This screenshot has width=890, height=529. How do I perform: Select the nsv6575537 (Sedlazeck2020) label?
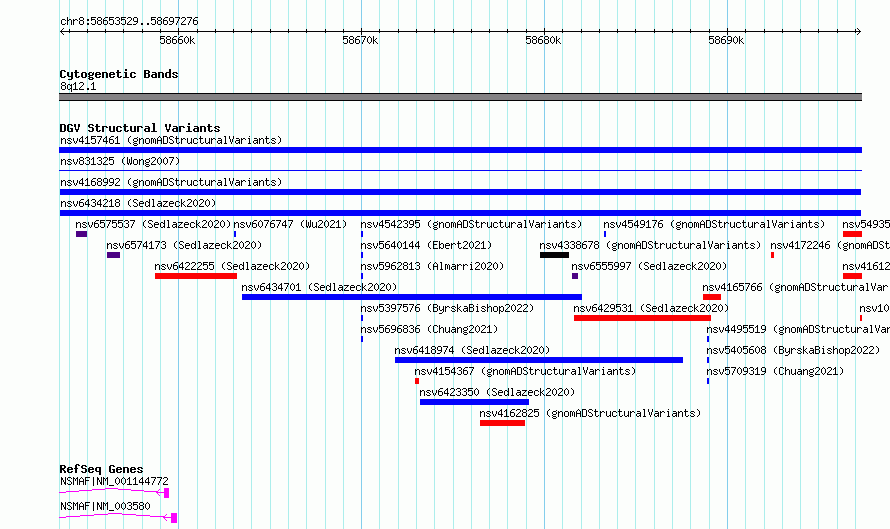153,224
